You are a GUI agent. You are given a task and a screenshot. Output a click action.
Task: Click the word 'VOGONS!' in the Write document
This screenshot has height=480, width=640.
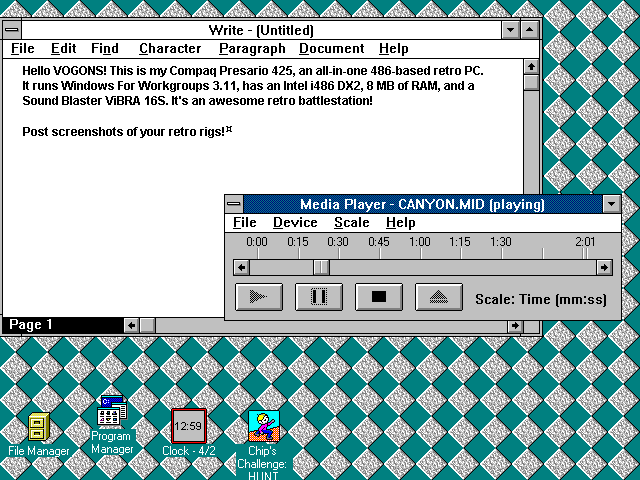[80, 71]
